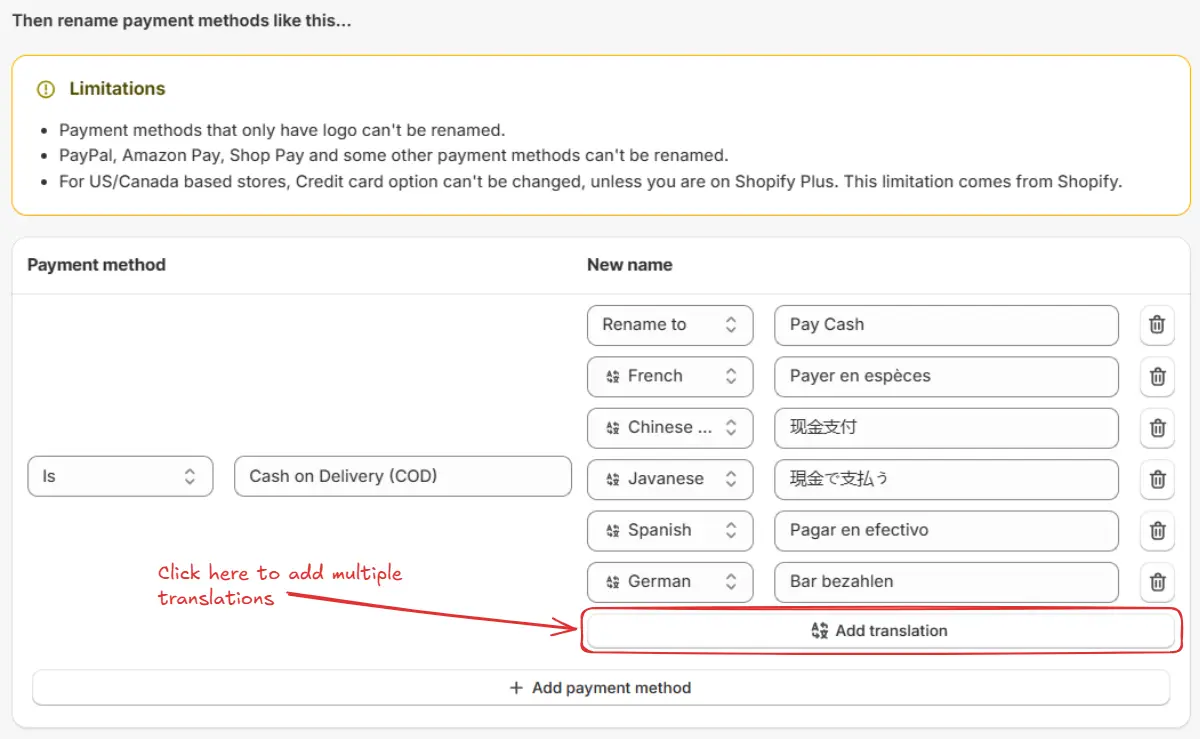
Task: Open the Spanish language dropdown
Action: (x=670, y=531)
